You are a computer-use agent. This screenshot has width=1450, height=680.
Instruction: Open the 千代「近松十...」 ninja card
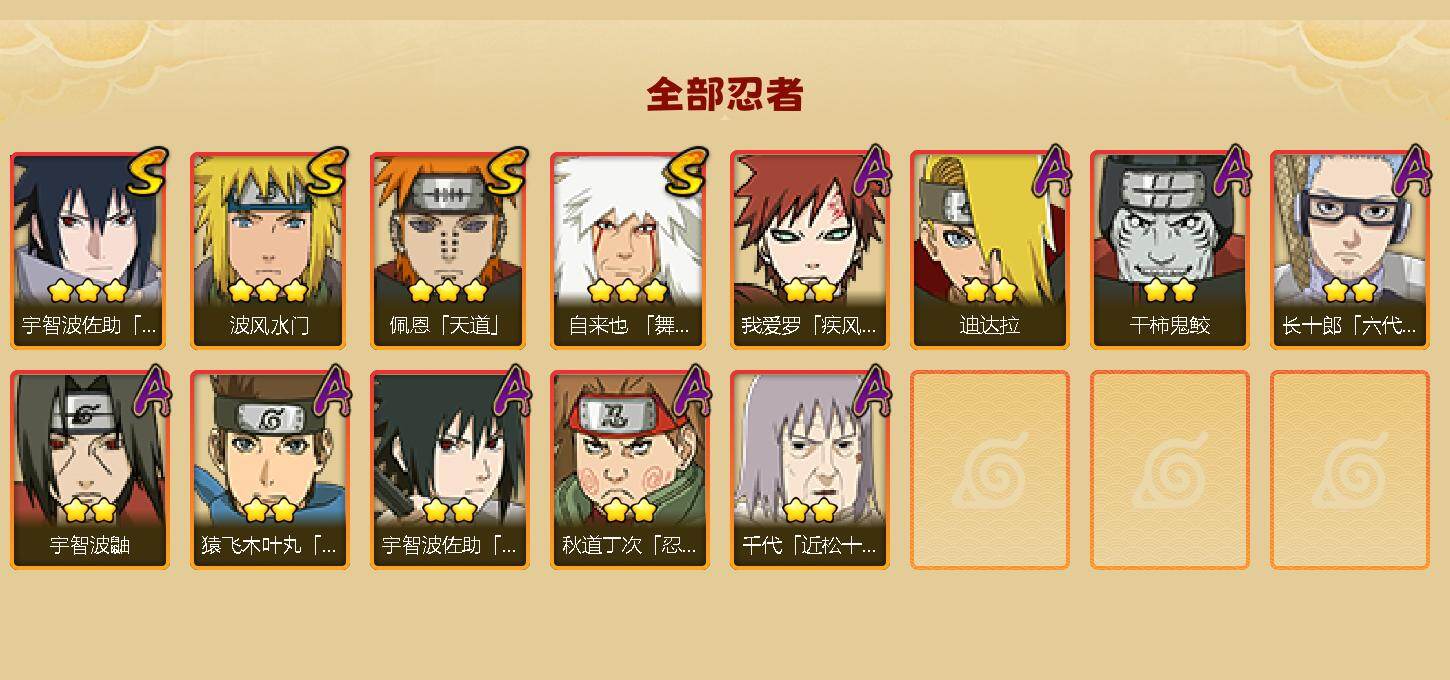coord(810,470)
